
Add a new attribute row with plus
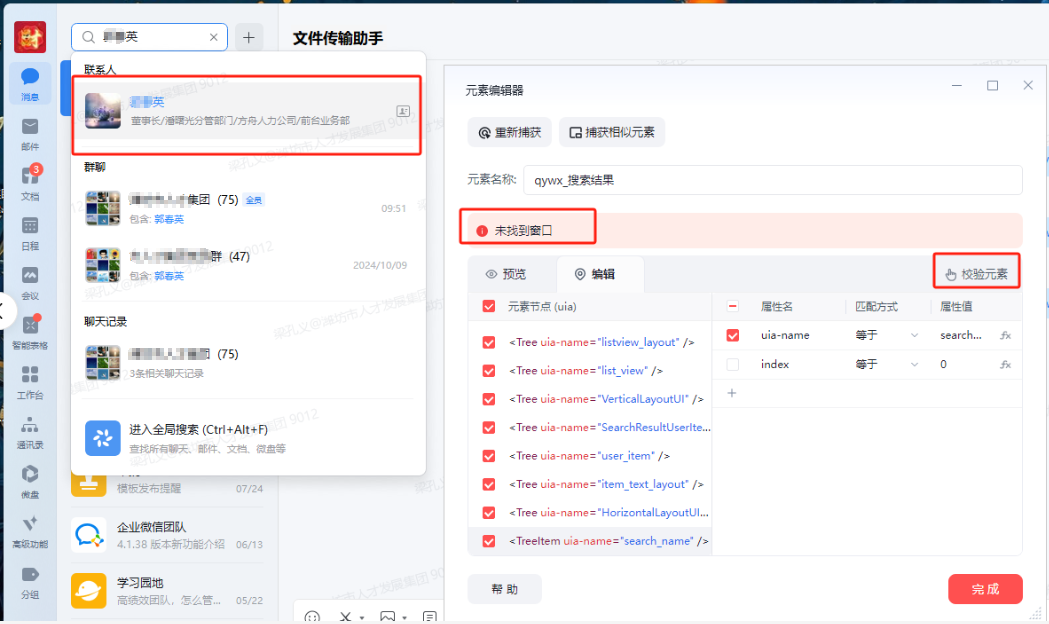tap(732, 393)
